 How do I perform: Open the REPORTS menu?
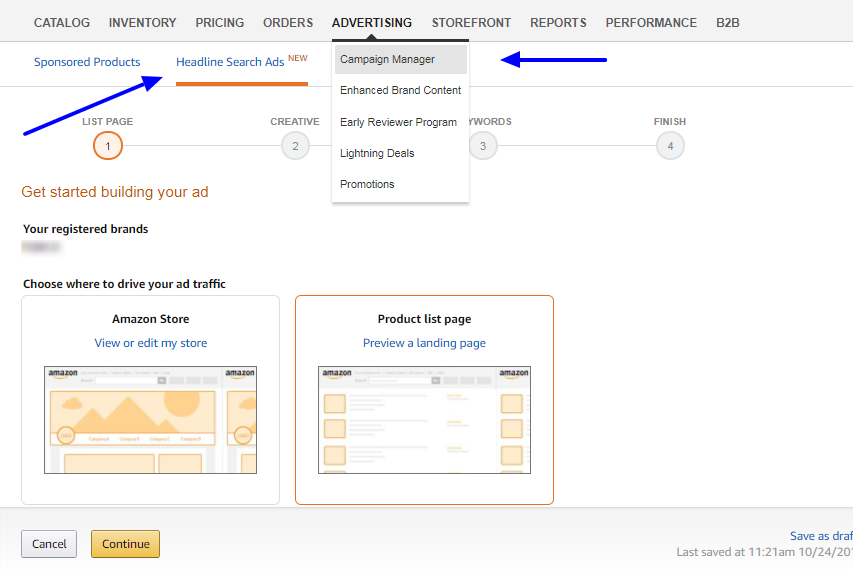(x=558, y=23)
